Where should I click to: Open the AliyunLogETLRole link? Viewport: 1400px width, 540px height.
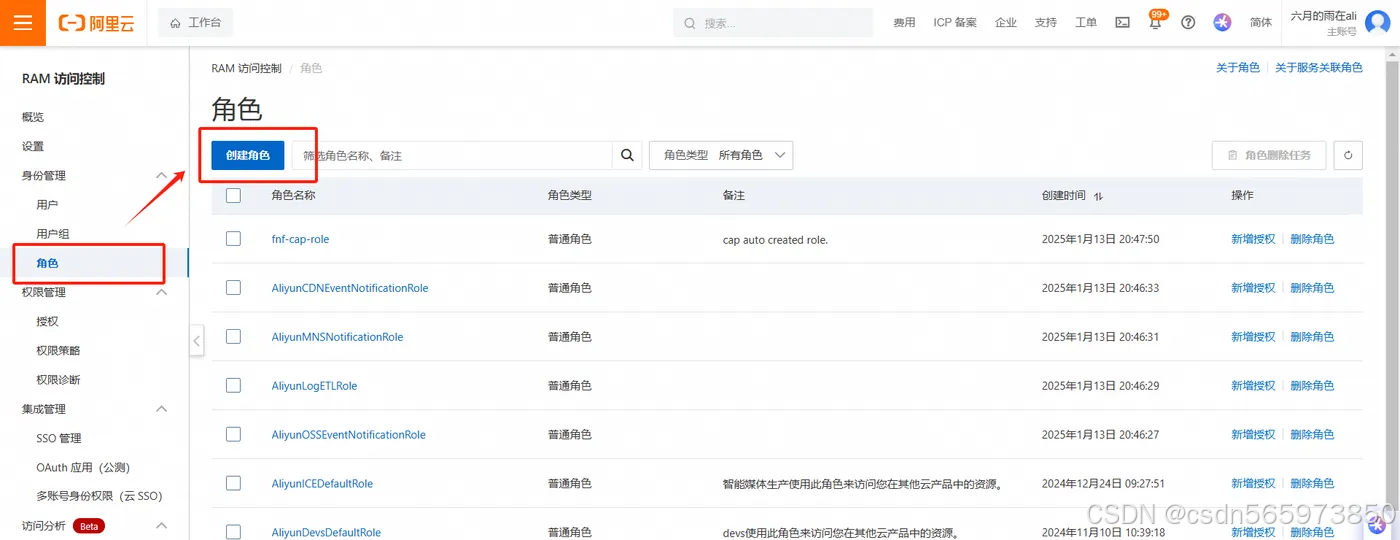click(x=314, y=386)
